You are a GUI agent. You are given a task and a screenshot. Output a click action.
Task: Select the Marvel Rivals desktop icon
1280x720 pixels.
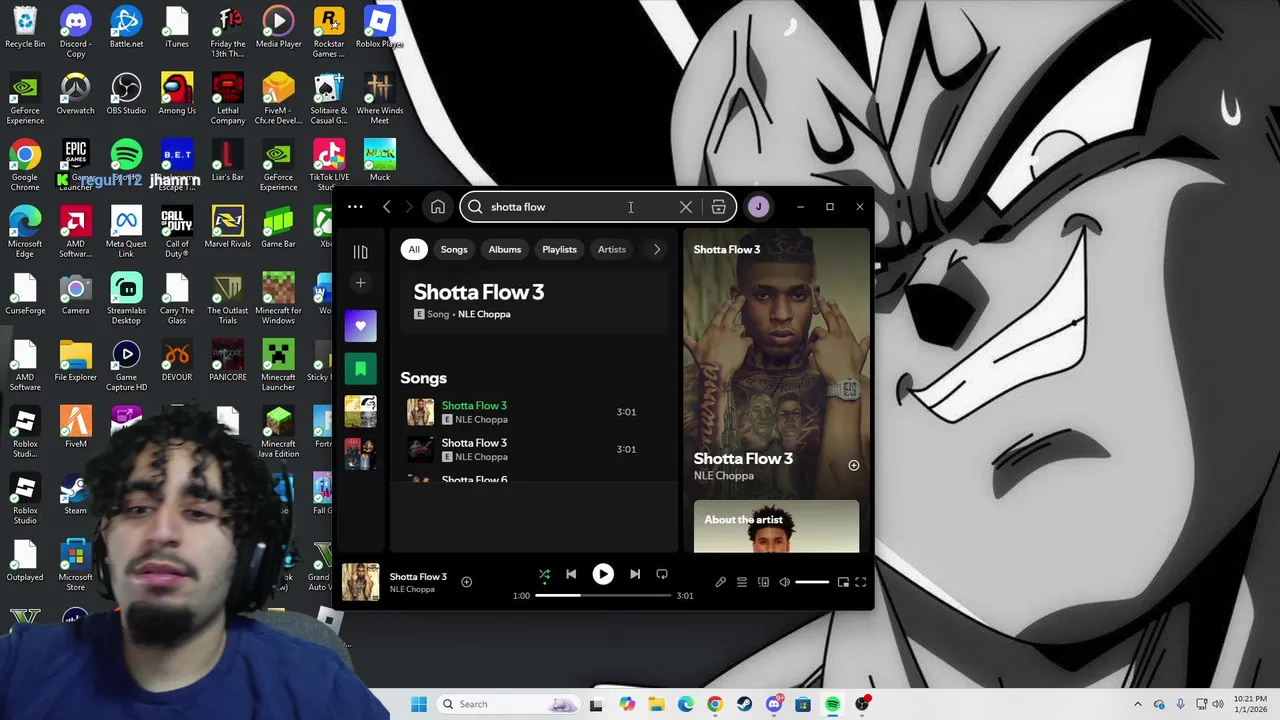(227, 227)
